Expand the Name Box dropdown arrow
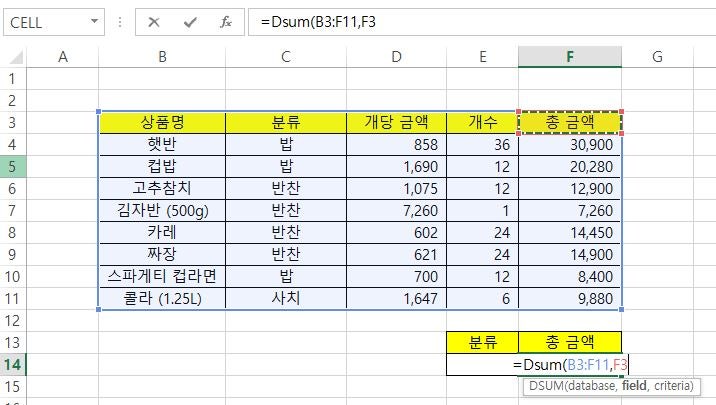716x405 pixels. 94,21
